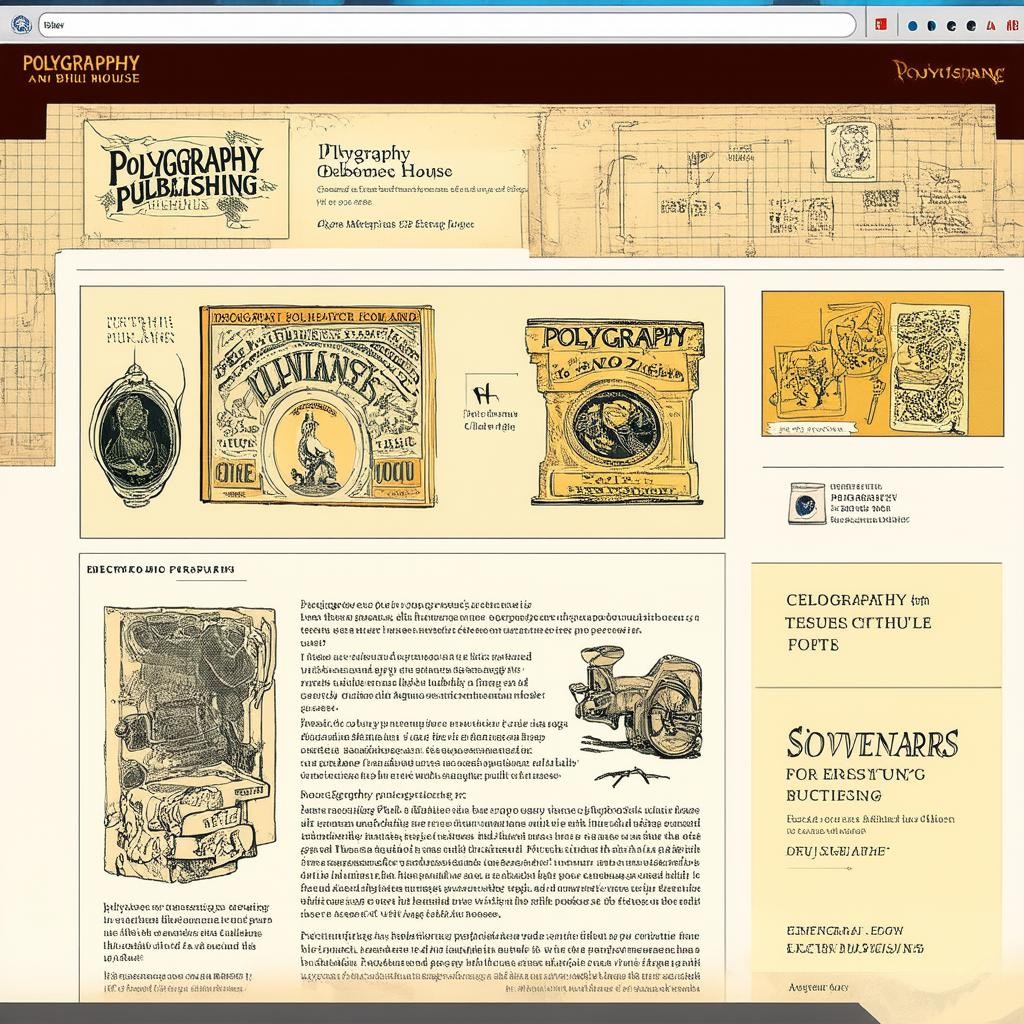Click the red extension icon after the address bar
1024x1024 pixels.
coord(881,25)
